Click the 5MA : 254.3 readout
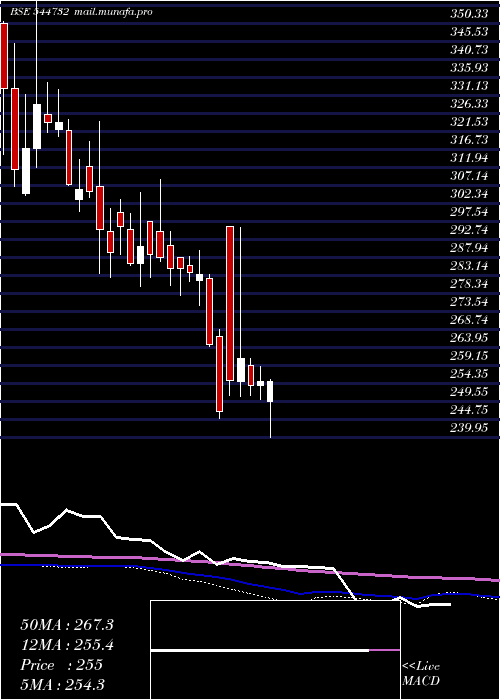This screenshot has height=700, width=500. click(63, 685)
